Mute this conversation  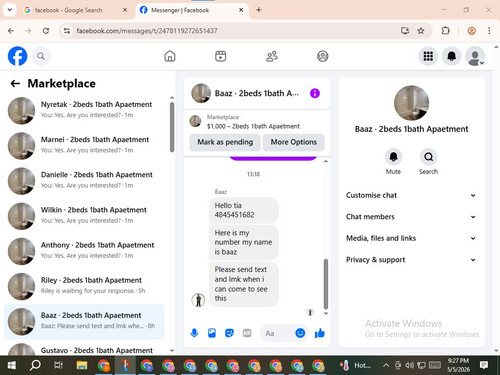tap(393, 162)
